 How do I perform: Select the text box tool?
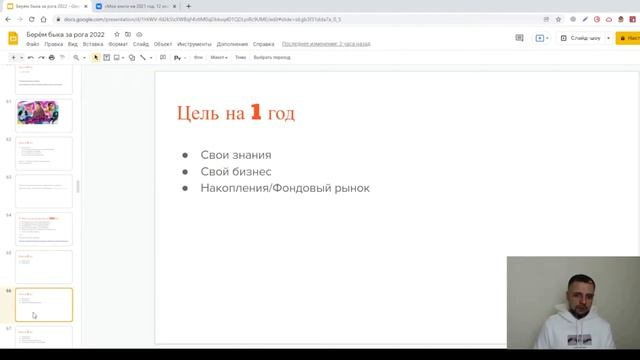click(x=107, y=58)
